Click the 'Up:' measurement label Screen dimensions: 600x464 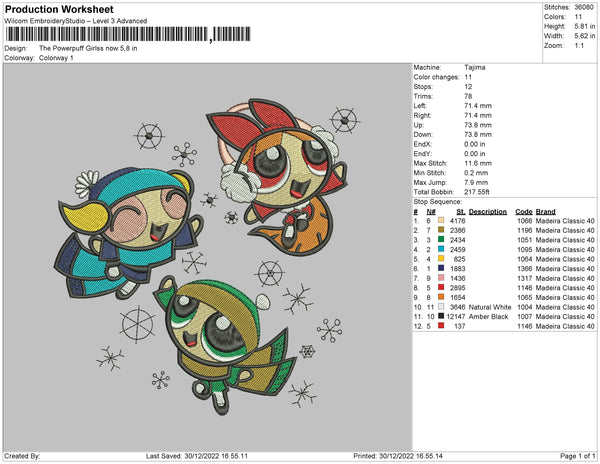(x=418, y=125)
